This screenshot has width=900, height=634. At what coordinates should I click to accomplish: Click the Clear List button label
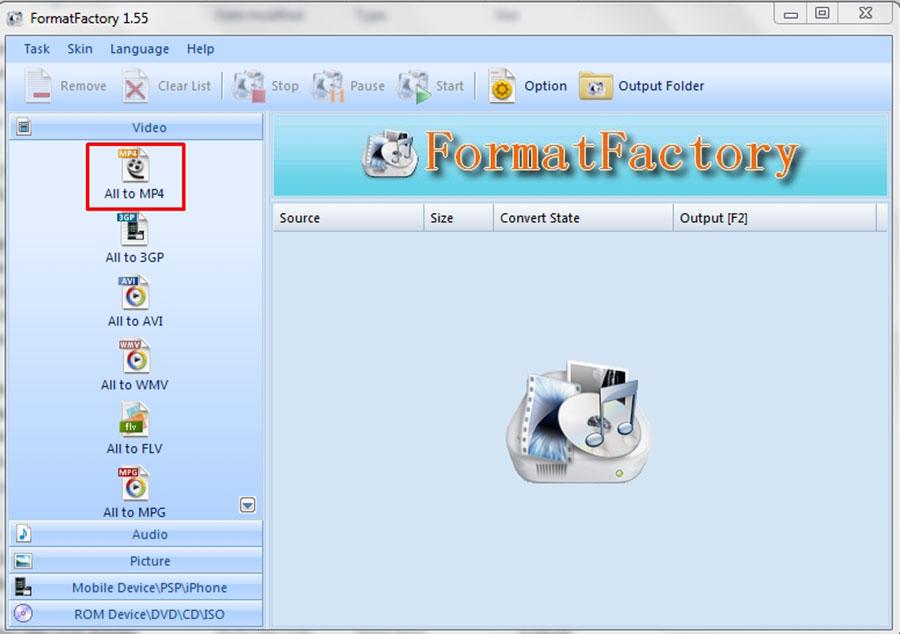click(184, 86)
